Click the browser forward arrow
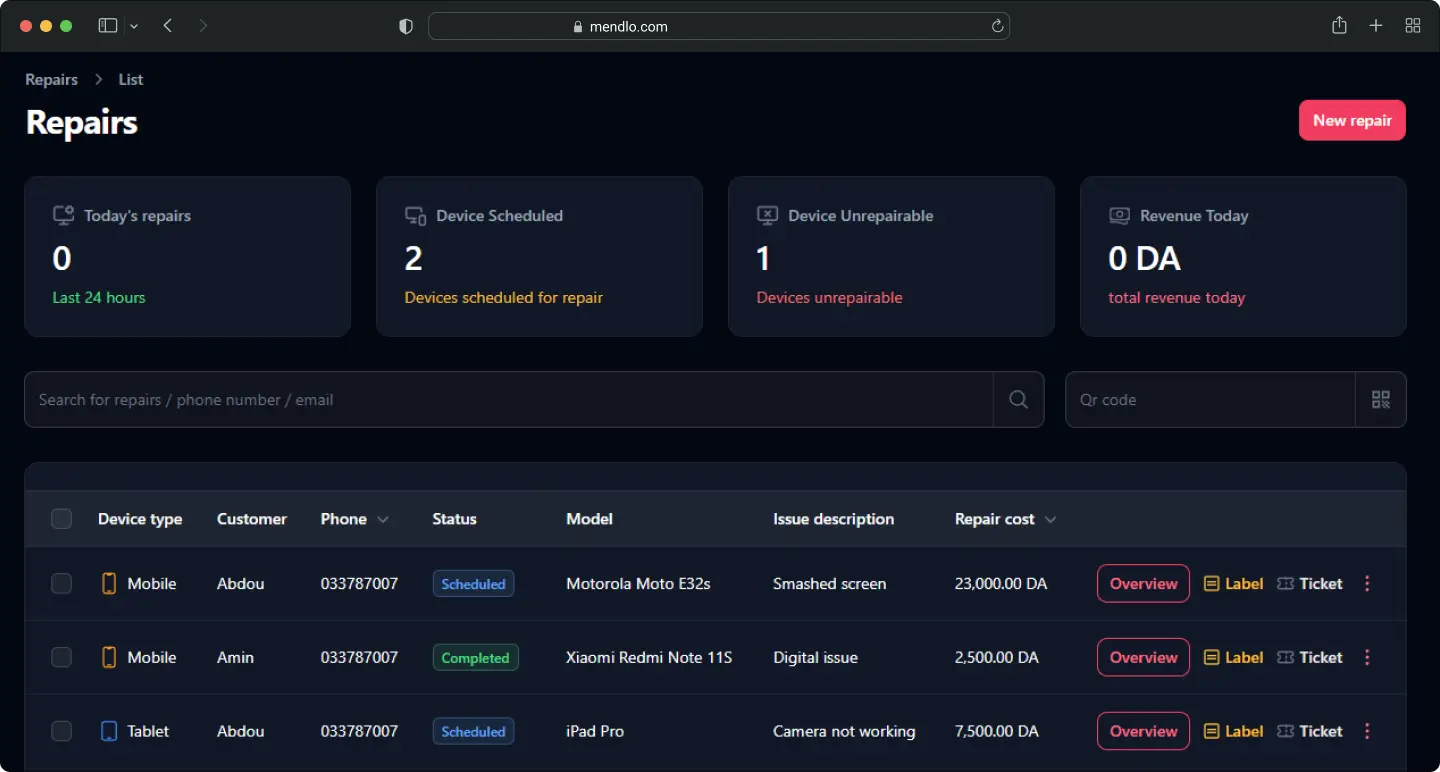Screen dimensions: 1440x772 coord(203,26)
